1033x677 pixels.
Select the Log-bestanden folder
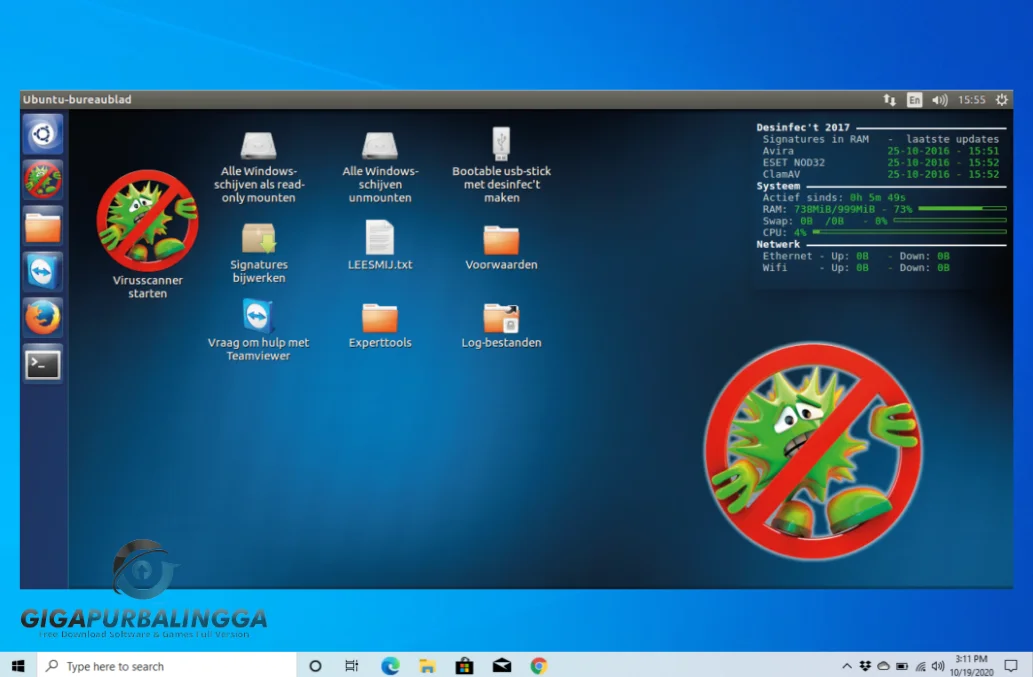(501, 325)
